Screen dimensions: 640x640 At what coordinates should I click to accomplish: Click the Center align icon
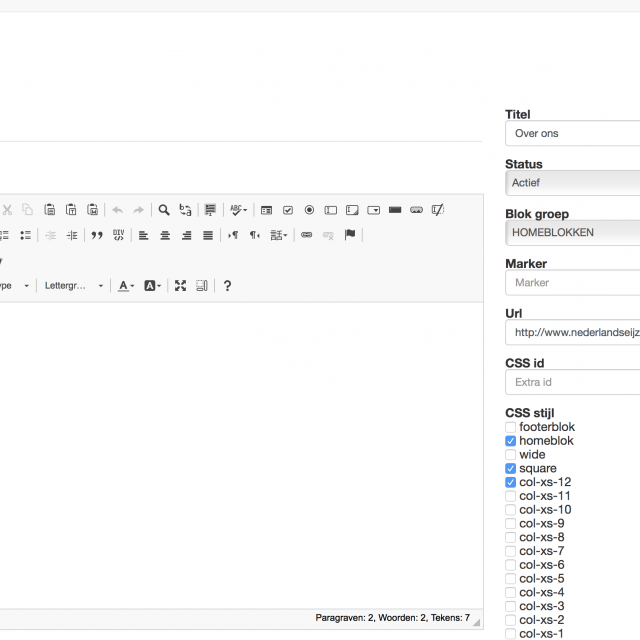(x=165, y=235)
